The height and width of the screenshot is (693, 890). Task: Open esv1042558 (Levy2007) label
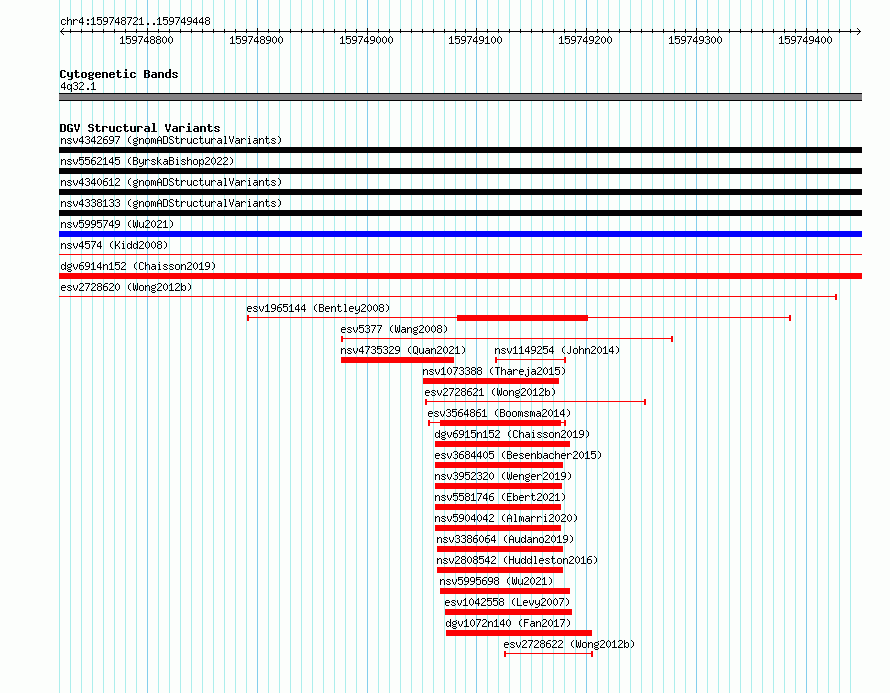pos(507,602)
